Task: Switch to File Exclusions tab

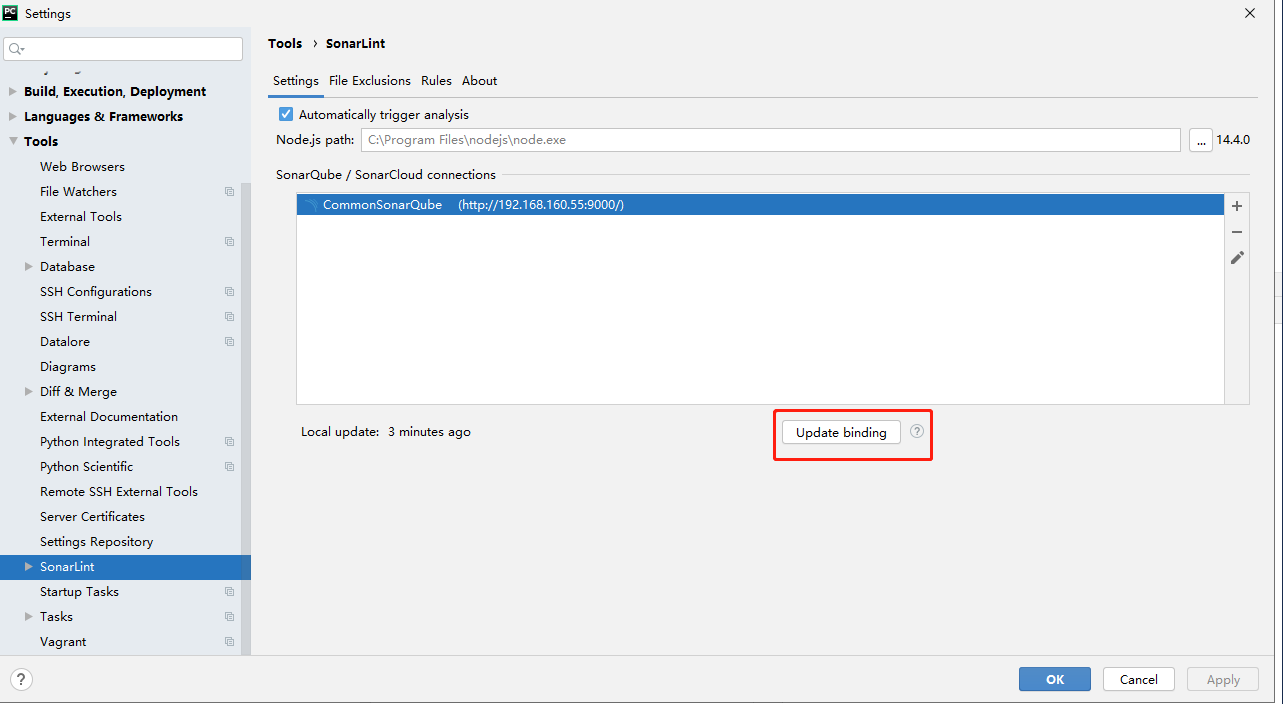Action: [370, 81]
